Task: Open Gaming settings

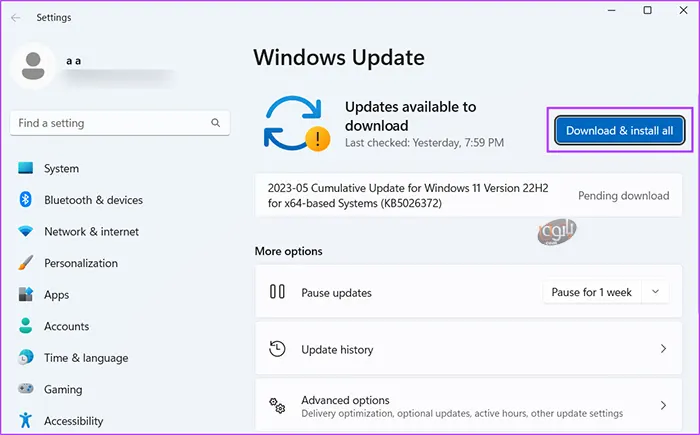Action: 63,390
